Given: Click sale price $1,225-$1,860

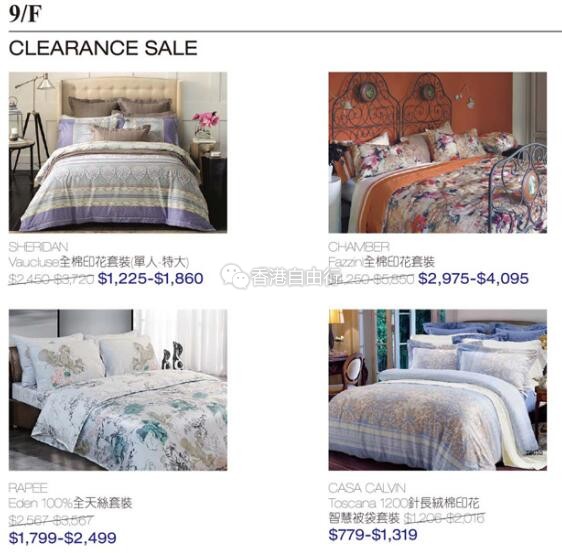Looking at the screenshot, I should (151, 278).
